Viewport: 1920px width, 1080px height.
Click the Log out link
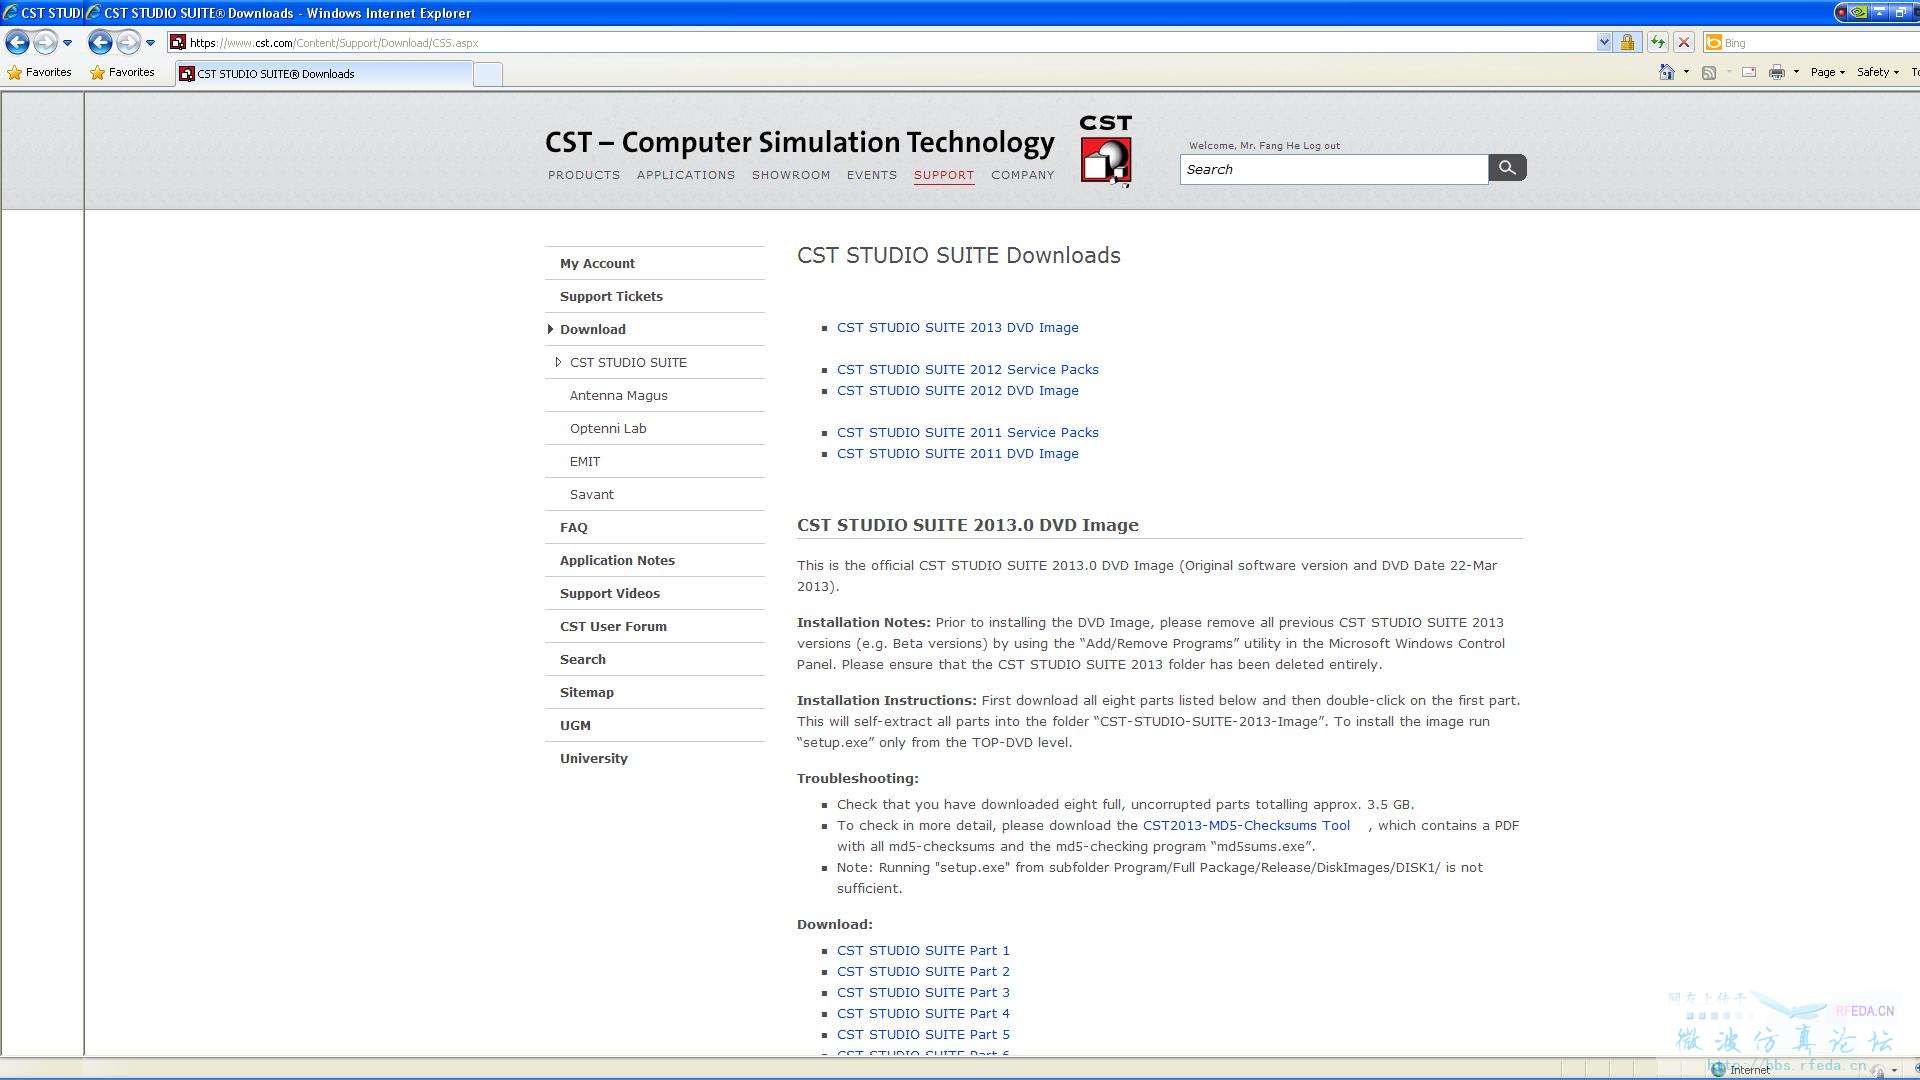[1321, 146]
